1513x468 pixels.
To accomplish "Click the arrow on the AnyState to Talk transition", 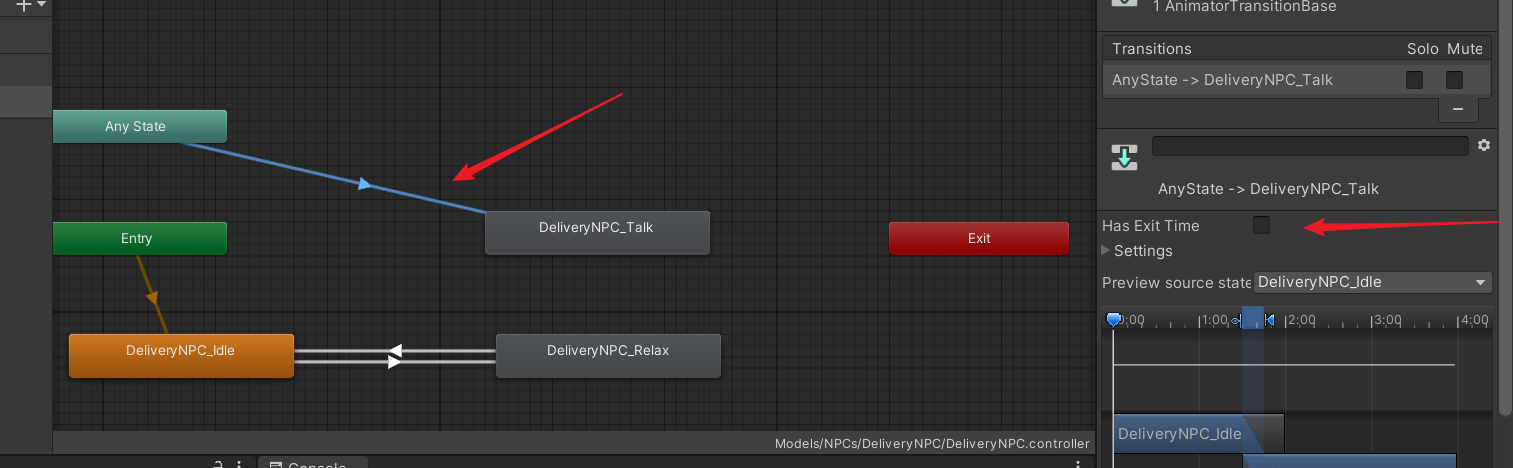I will (365, 184).
